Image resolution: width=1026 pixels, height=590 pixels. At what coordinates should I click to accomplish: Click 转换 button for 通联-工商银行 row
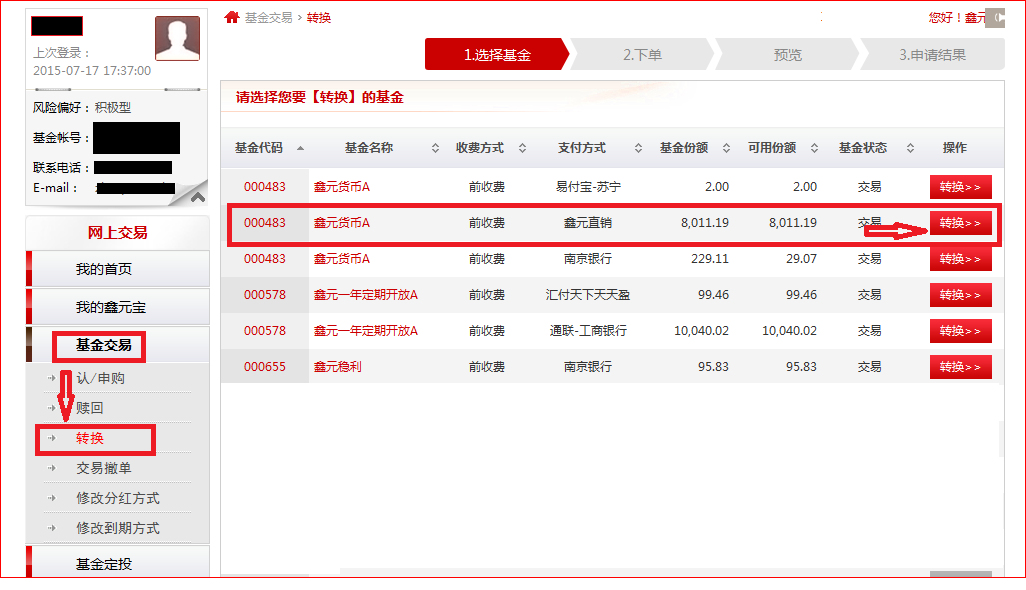[961, 331]
